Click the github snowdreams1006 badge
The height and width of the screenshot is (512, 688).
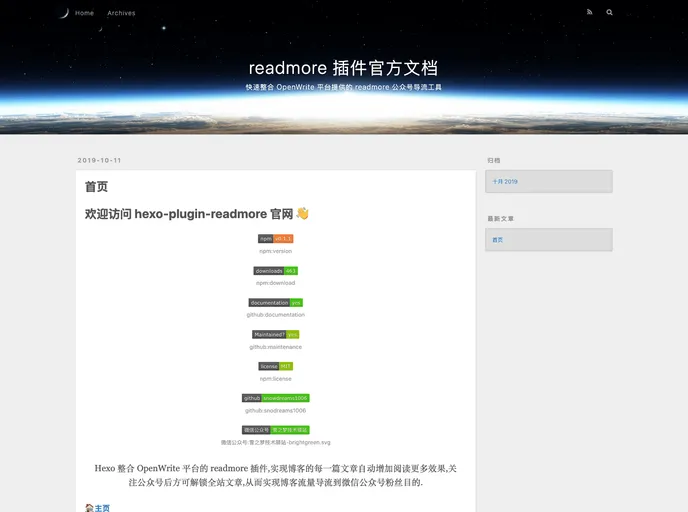(x=276, y=398)
